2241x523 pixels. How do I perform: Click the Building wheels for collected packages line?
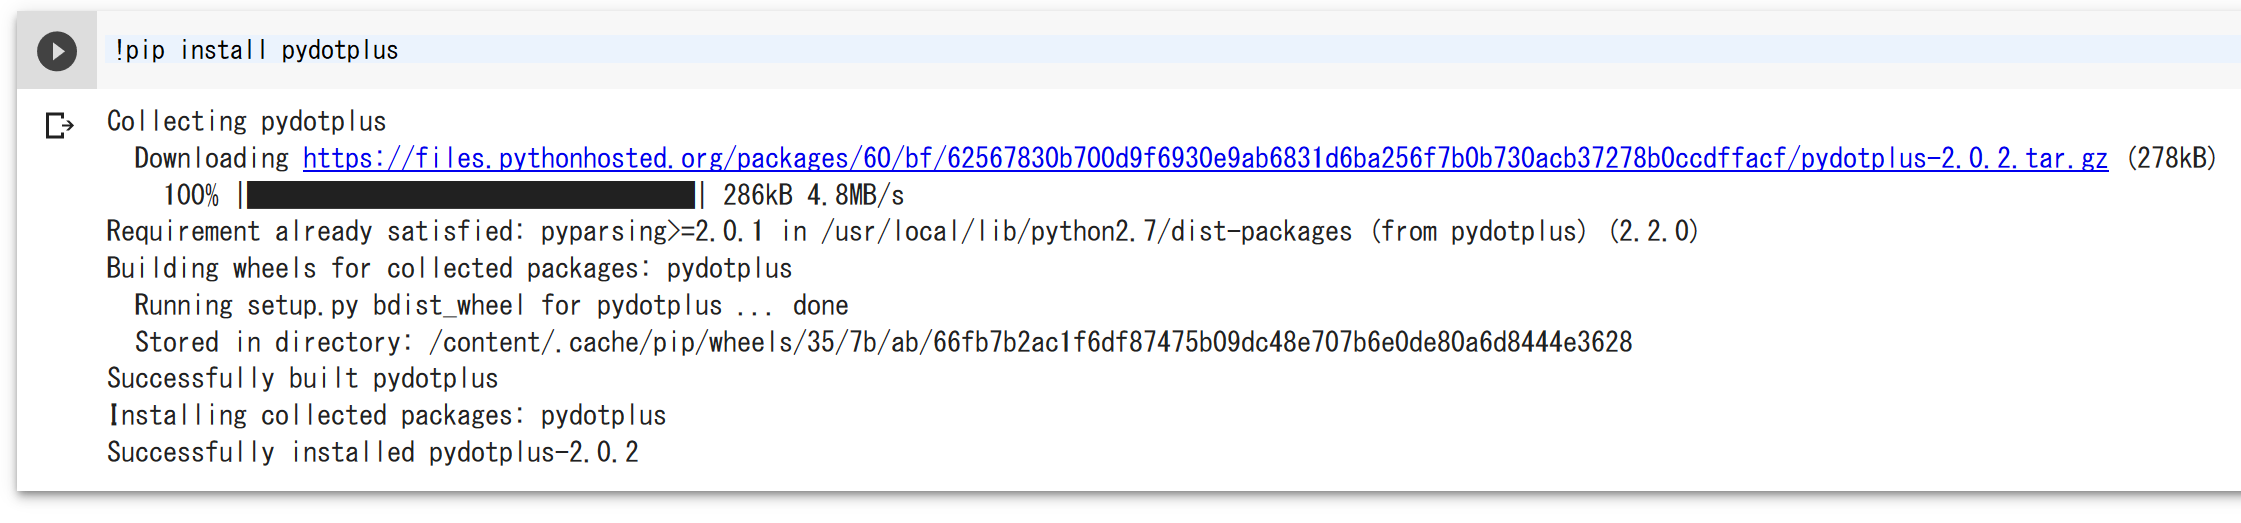(449, 268)
